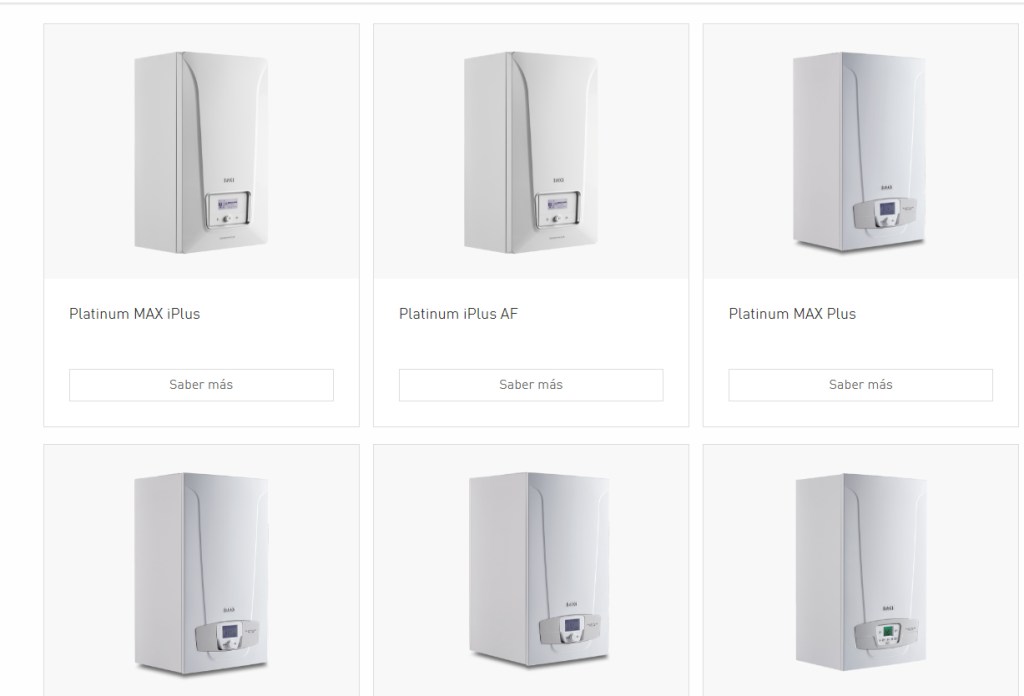Image resolution: width=1024 pixels, height=696 pixels.
Task: Click the control panel on Platinum MAX Plus boiler
Action: coord(886,212)
